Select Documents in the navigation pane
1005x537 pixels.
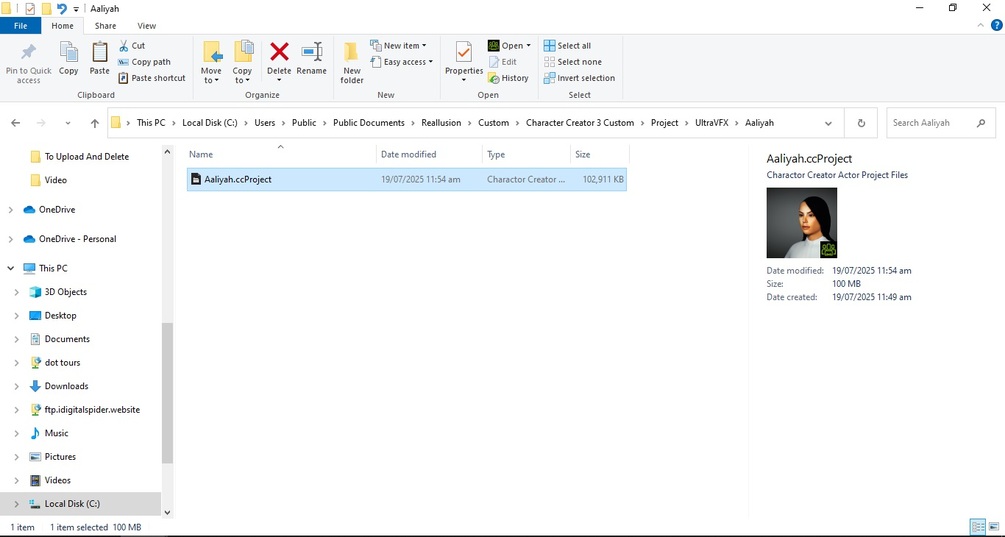tap(67, 339)
